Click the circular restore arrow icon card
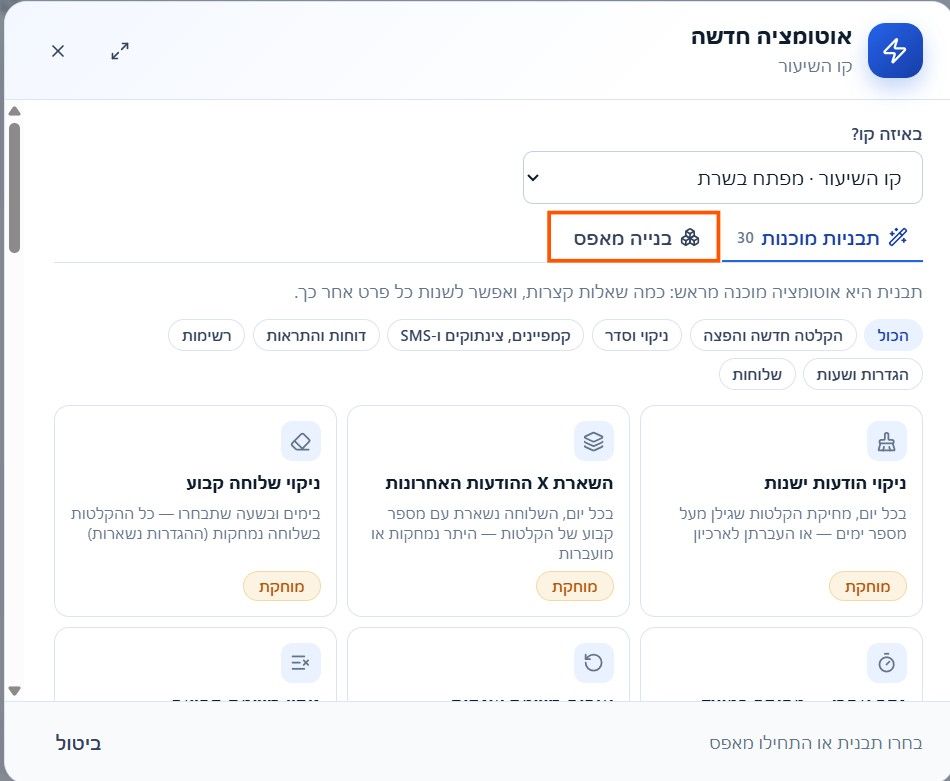 (594, 663)
